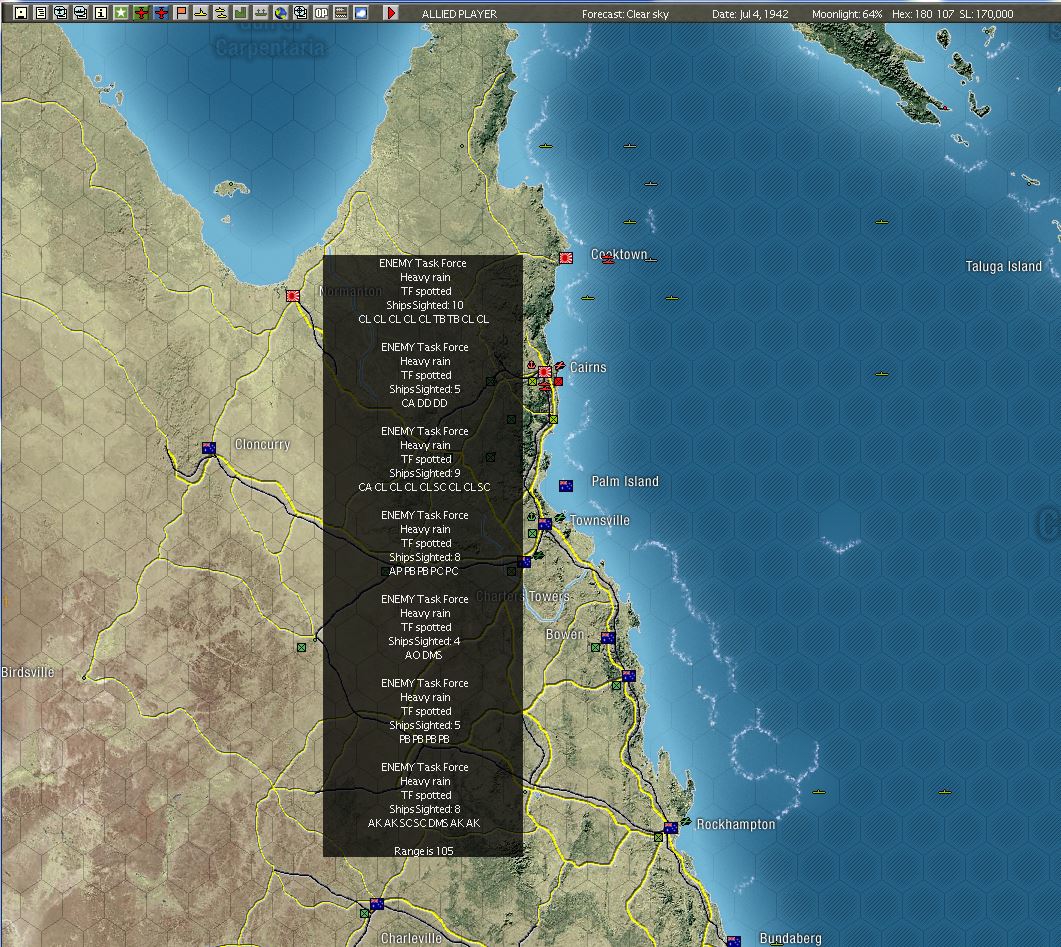Click the Charleville map label
The height and width of the screenshot is (947, 1061).
pyautogui.click(x=411, y=938)
